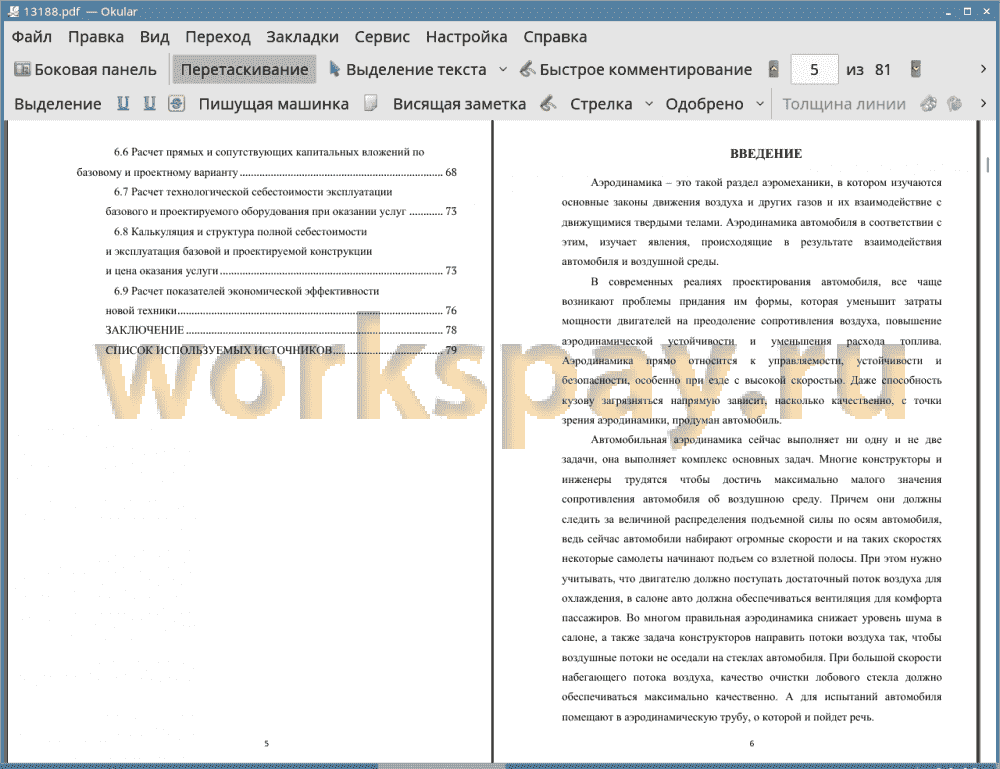
Task: Open the Файл menu
Action: (31, 37)
